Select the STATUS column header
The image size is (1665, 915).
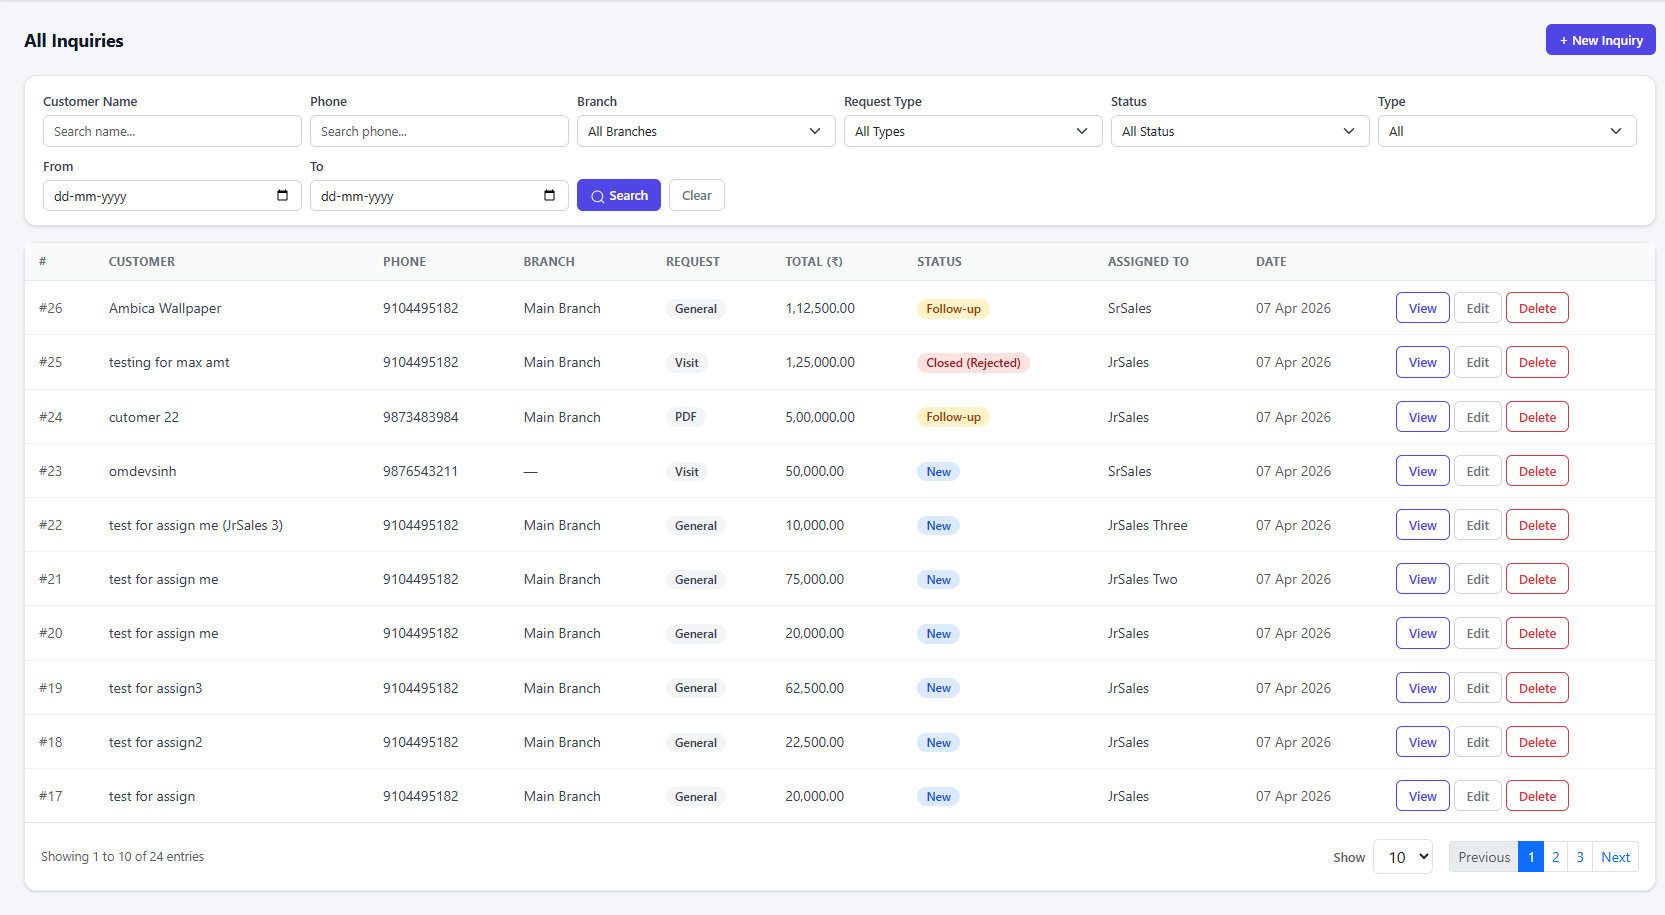(939, 262)
